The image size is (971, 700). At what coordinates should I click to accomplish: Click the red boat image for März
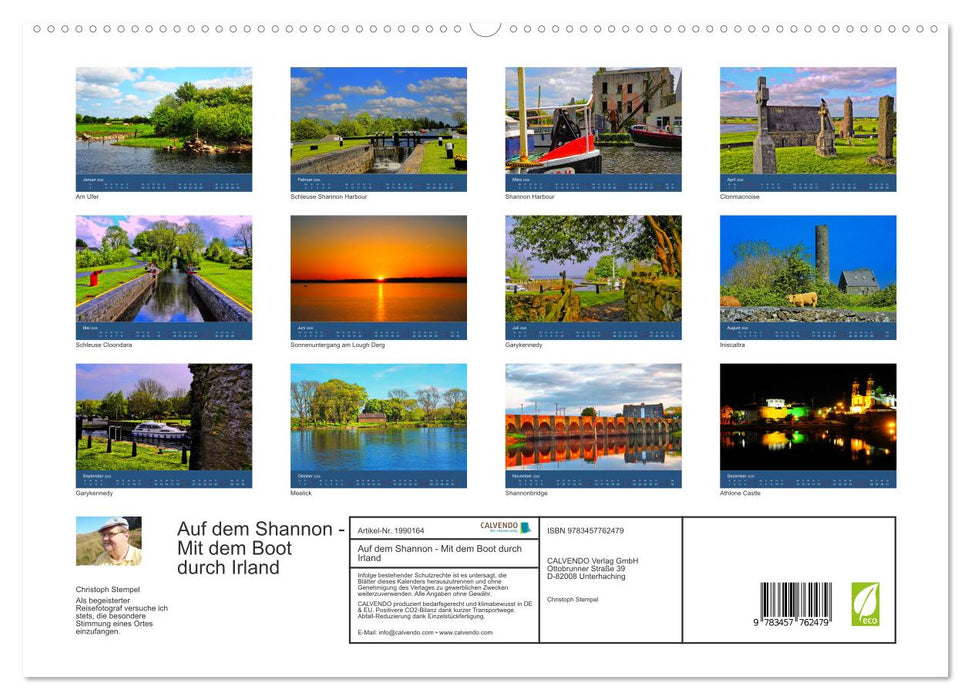point(593,127)
